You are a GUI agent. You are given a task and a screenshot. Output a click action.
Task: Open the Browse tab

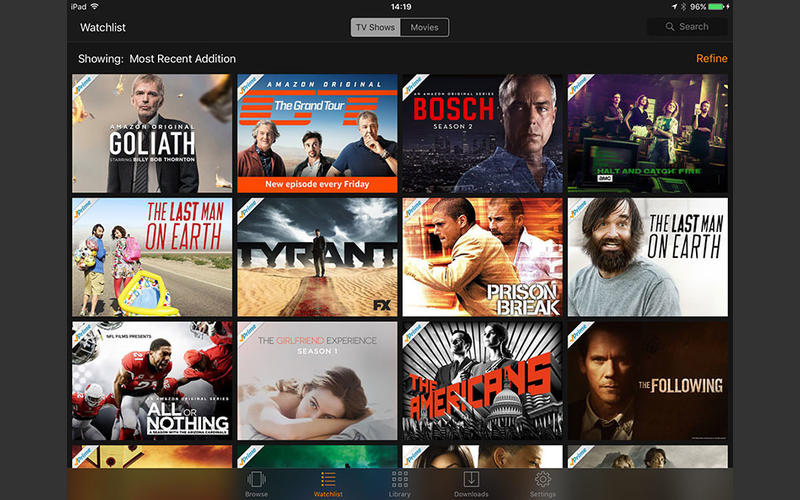256,483
